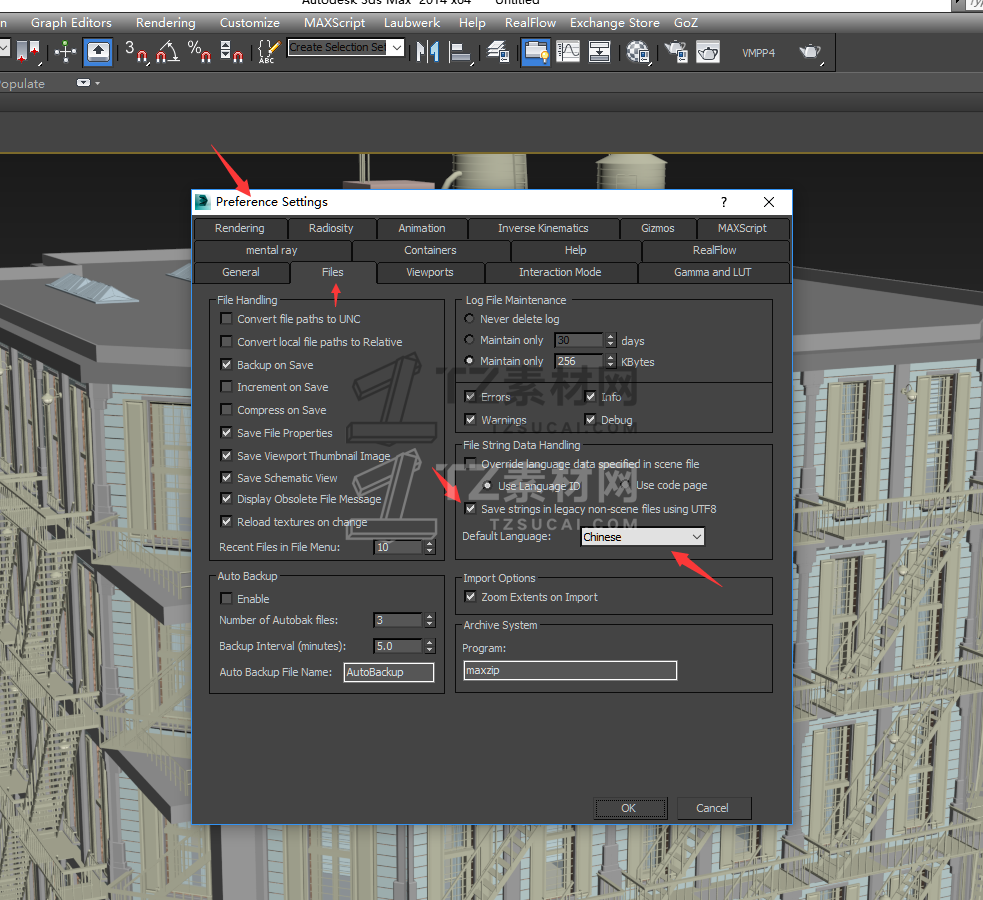Select the Never delete log radio button
The height and width of the screenshot is (900, 983).
(470, 319)
